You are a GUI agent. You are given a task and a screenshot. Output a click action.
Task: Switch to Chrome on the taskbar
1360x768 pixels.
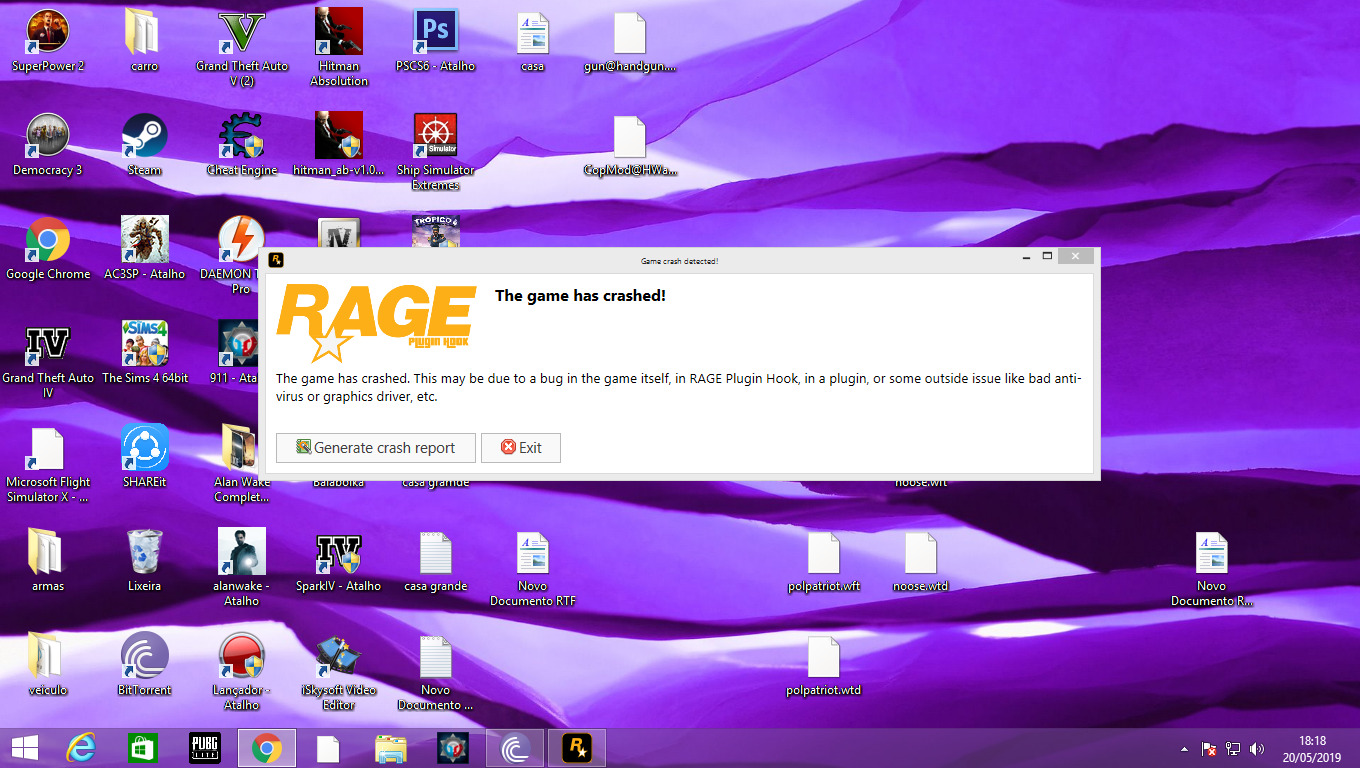tap(266, 748)
